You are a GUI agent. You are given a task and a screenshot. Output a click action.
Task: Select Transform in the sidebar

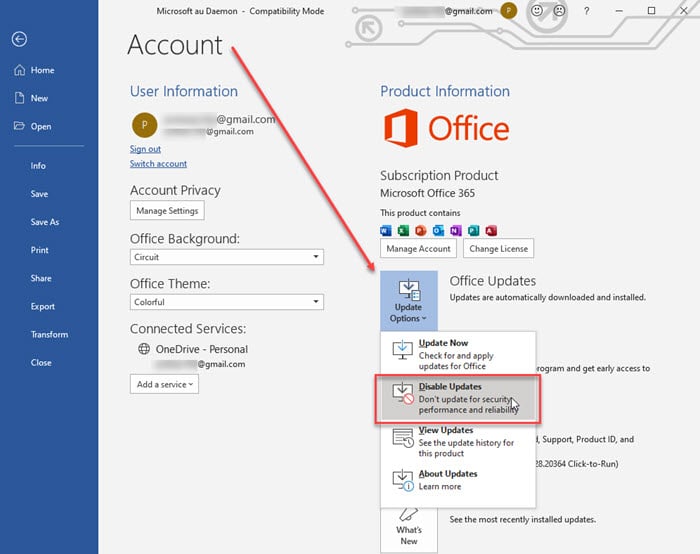tap(50, 334)
